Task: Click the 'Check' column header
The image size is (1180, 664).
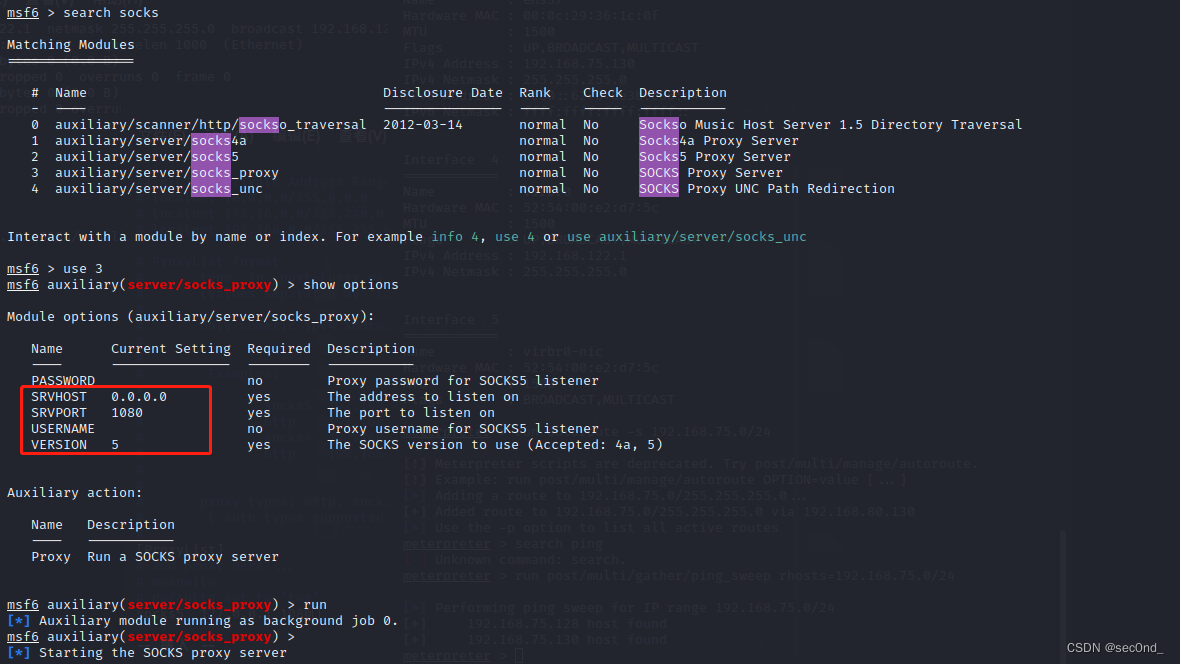Action: (603, 93)
